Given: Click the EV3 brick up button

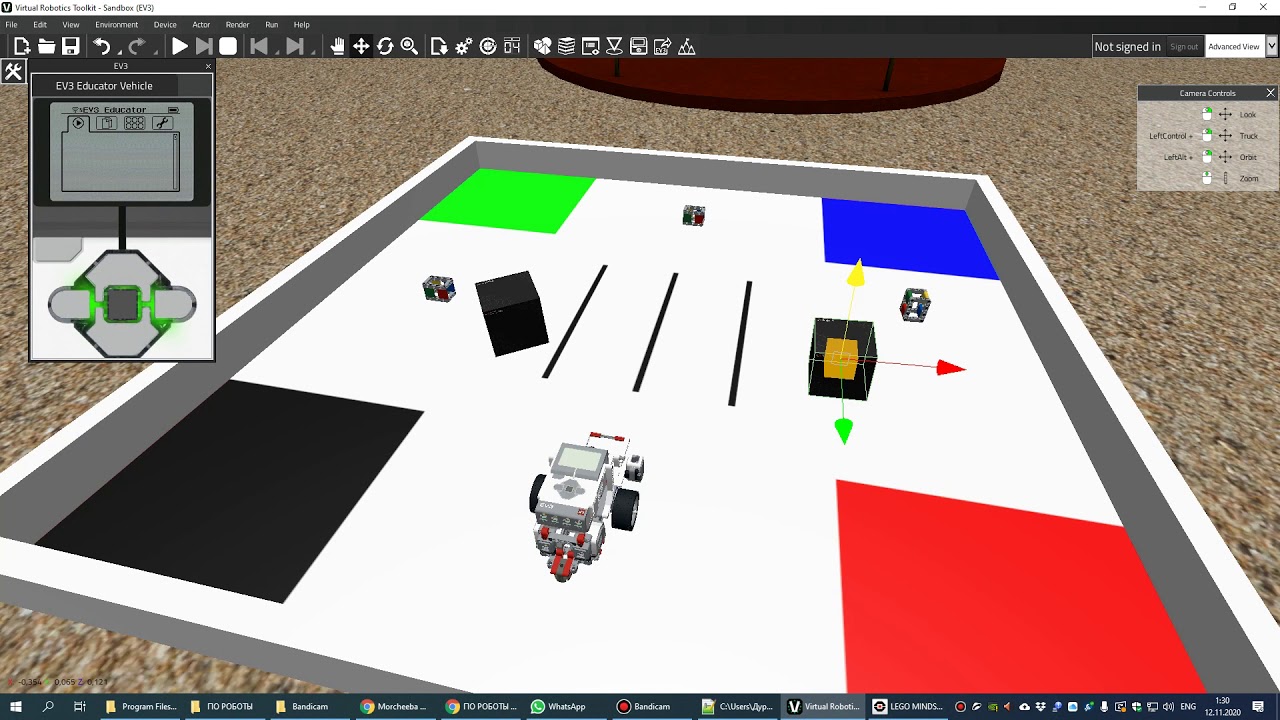Looking at the screenshot, I should [x=122, y=268].
